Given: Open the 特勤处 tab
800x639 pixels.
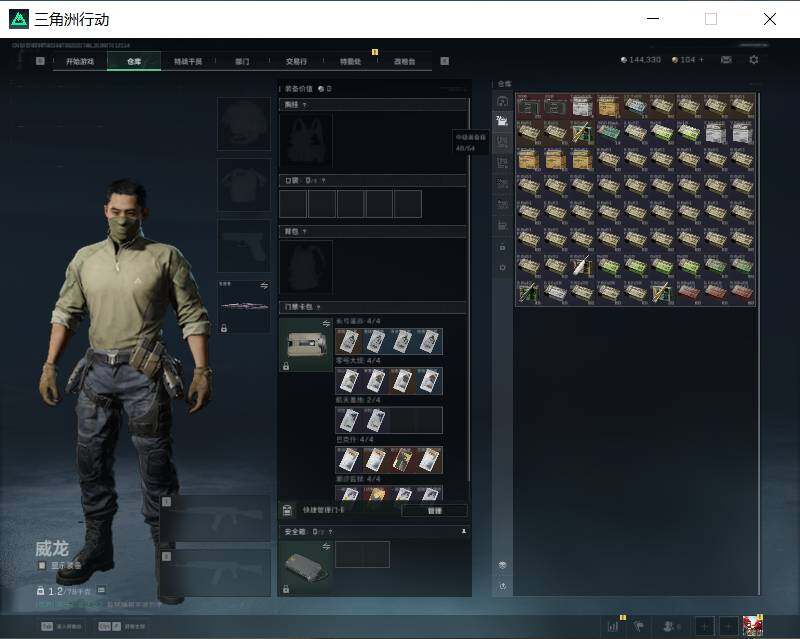Looking at the screenshot, I should (x=351, y=61).
